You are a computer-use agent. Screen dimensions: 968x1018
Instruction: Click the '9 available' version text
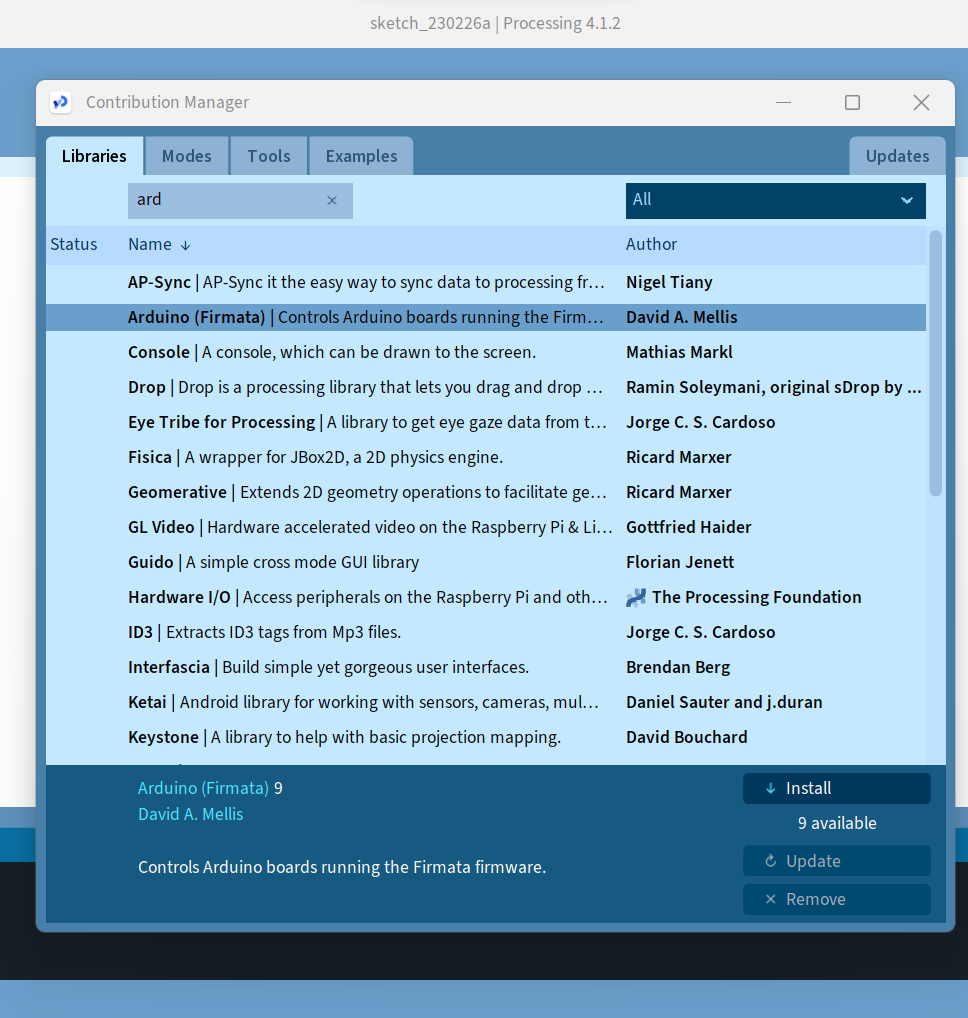(x=837, y=824)
